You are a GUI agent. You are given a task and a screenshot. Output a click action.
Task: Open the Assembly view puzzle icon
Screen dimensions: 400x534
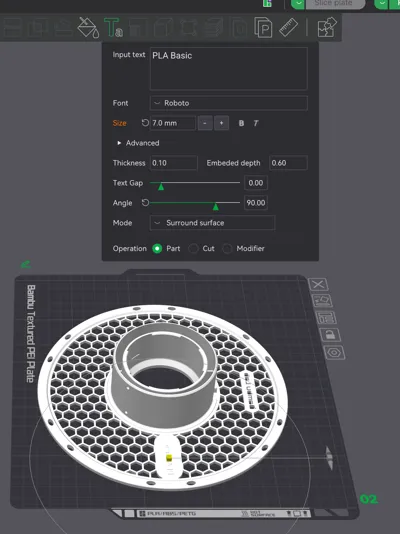(327, 27)
